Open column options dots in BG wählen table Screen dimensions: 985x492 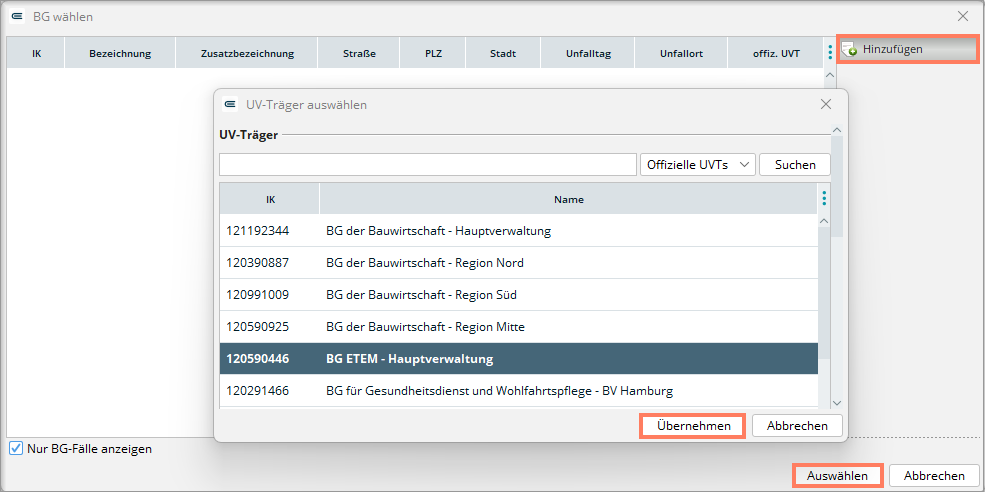click(830, 53)
